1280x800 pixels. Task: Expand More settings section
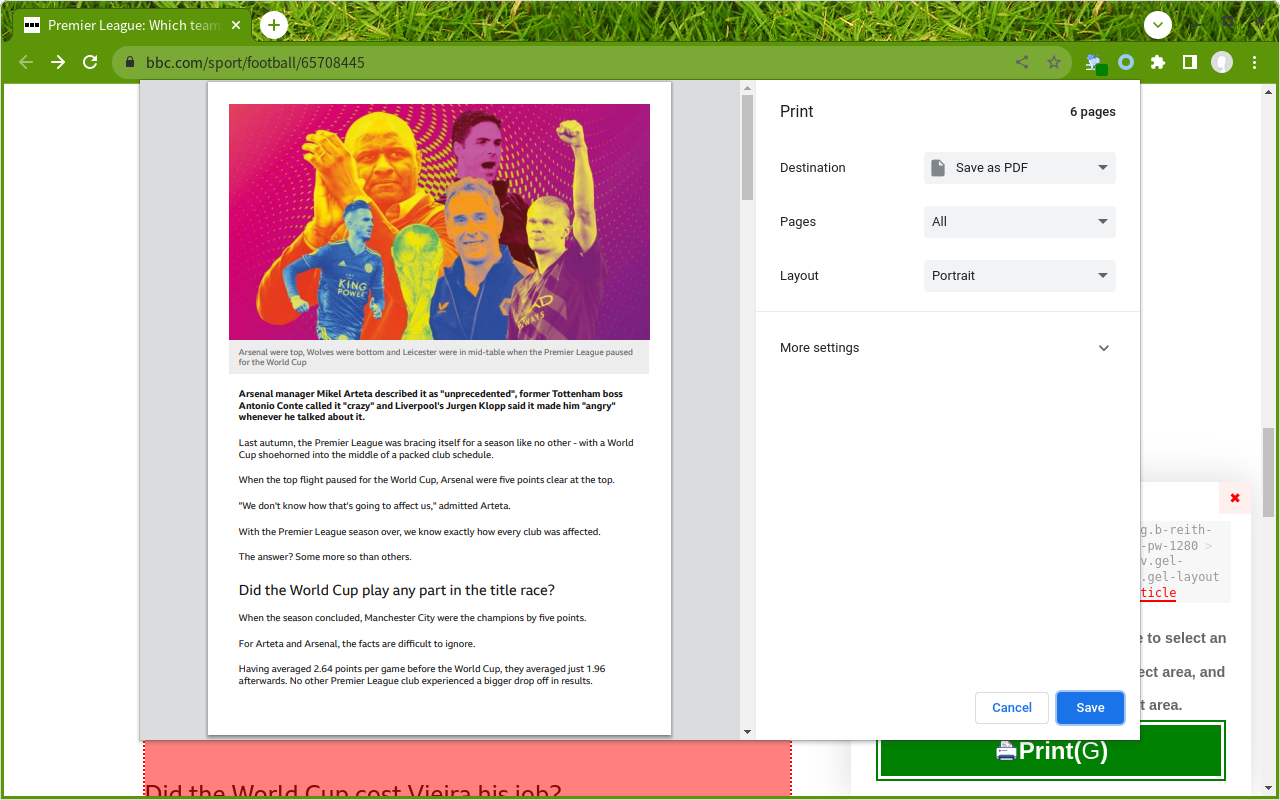point(946,348)
